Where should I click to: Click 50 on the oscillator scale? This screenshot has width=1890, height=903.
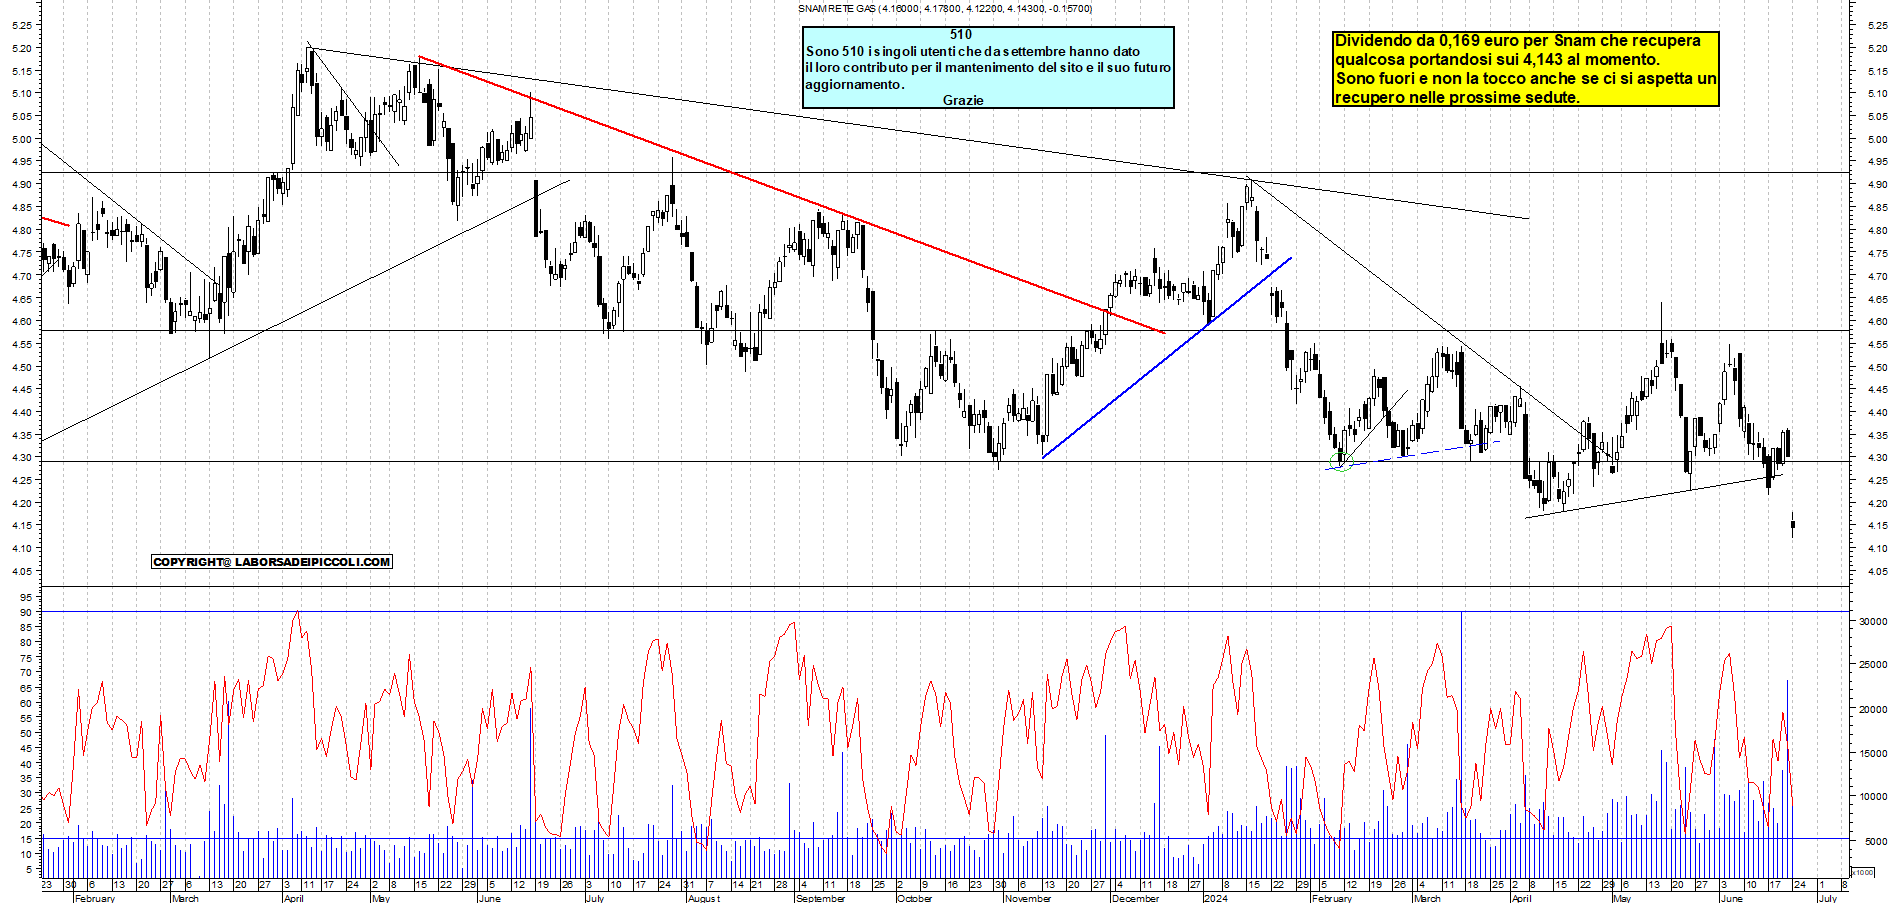pyautogui.click(x=25, y=733)
